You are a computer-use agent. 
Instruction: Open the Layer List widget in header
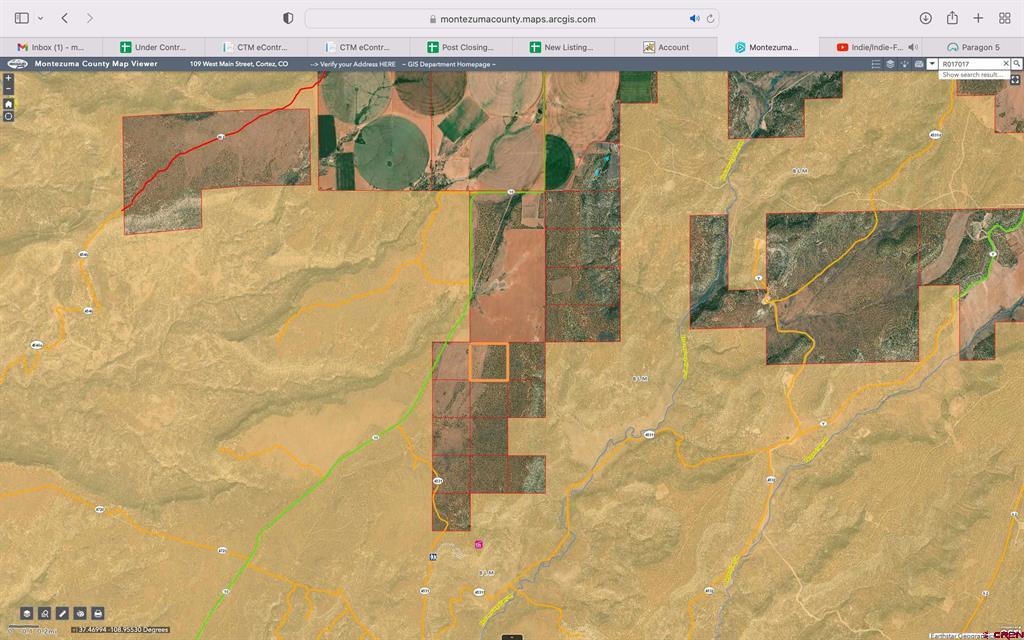click(x=890, y=64)
